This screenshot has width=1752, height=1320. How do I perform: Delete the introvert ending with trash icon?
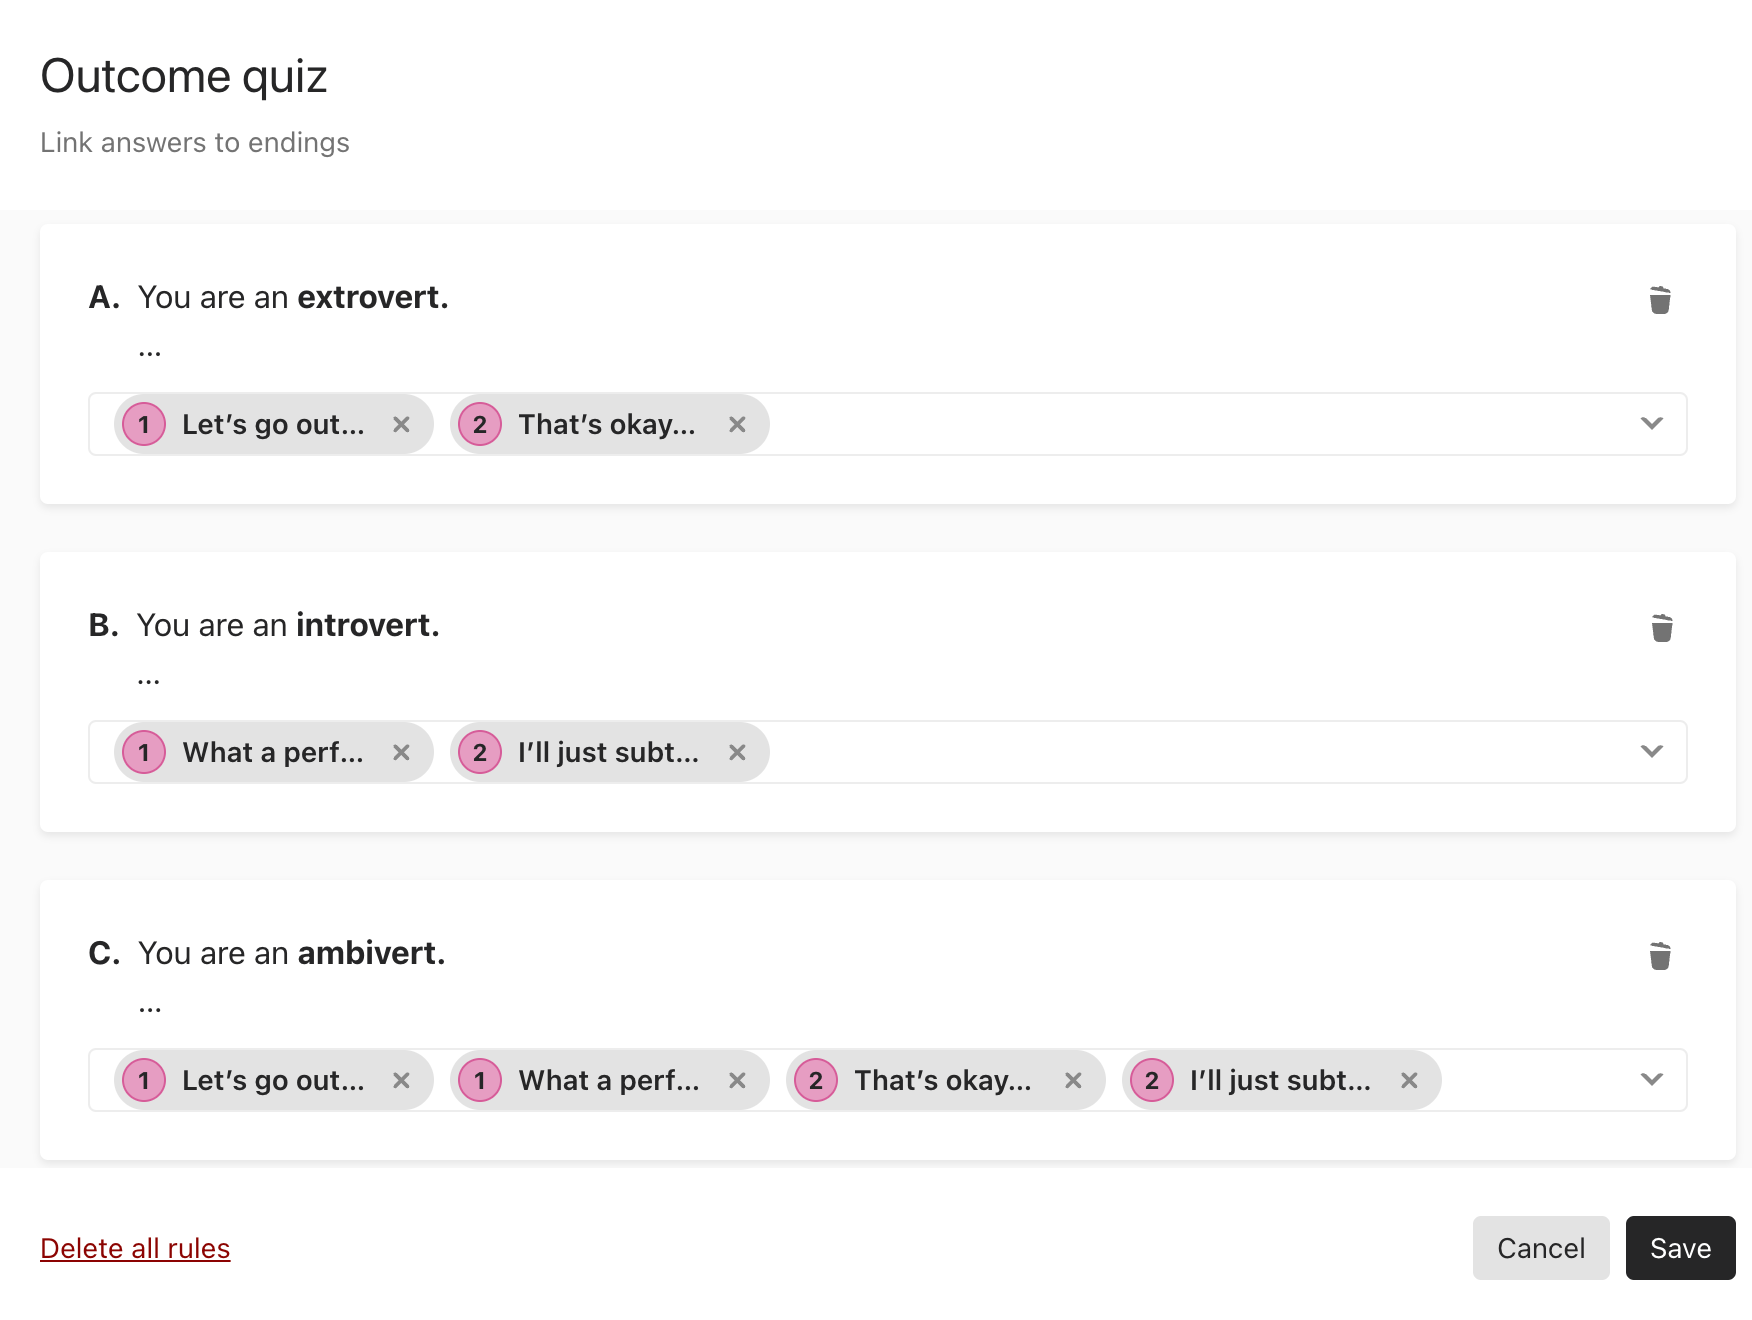[1662, 628]
